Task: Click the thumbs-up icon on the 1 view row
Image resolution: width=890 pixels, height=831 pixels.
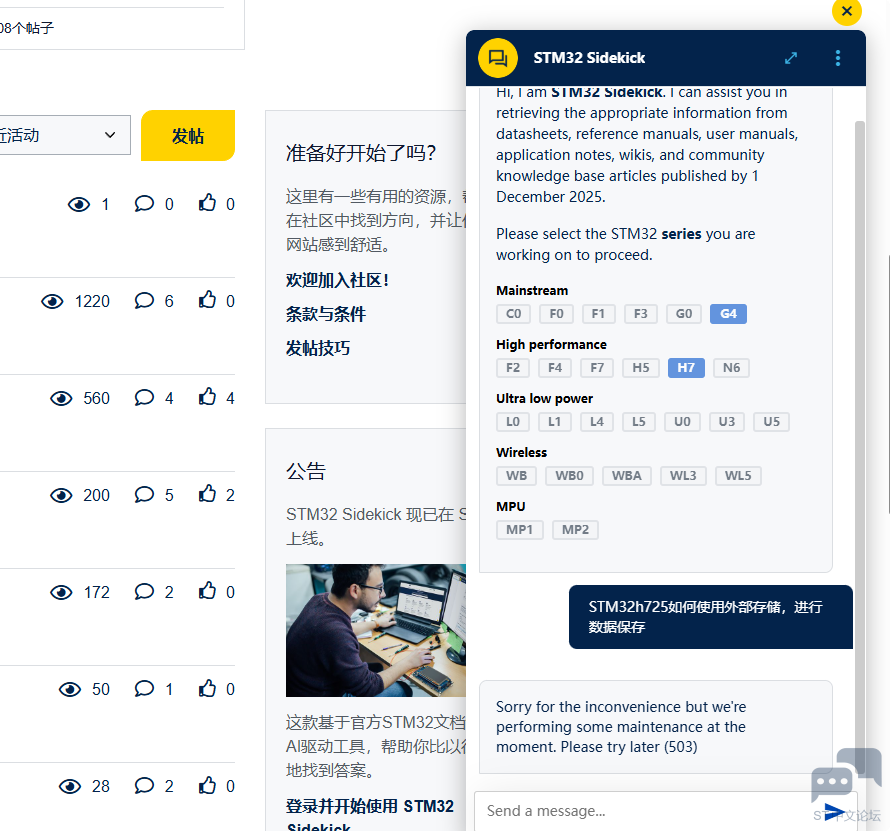Action: point(207,202)
